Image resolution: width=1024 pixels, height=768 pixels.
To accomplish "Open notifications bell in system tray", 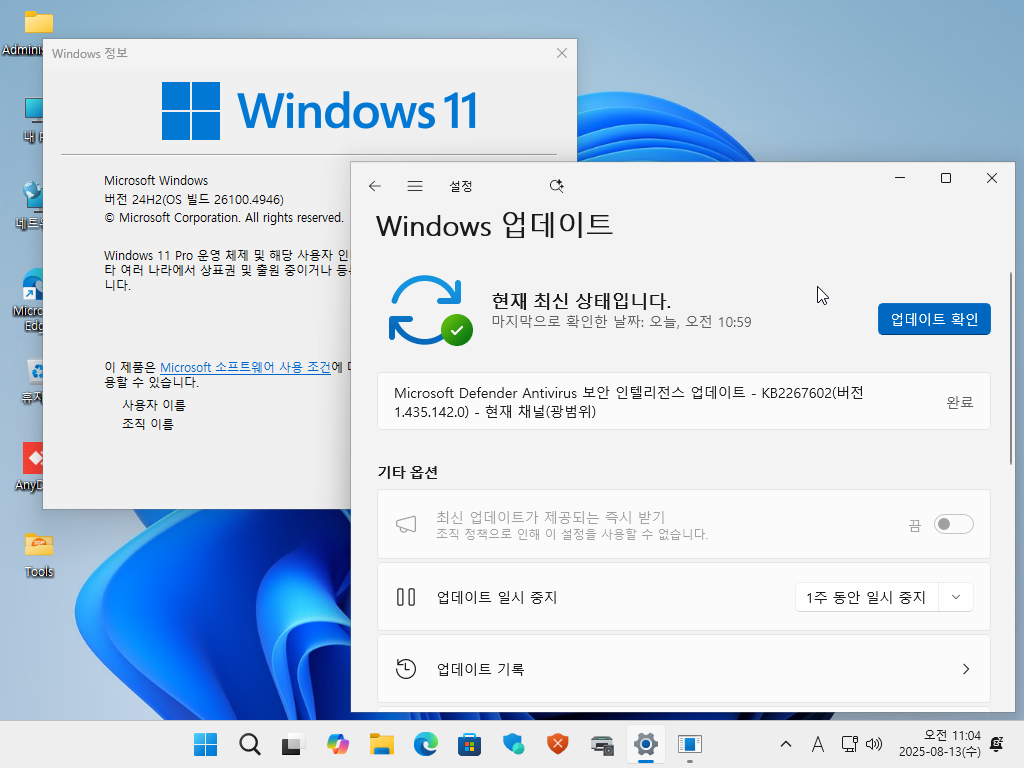I will (997, 744).
